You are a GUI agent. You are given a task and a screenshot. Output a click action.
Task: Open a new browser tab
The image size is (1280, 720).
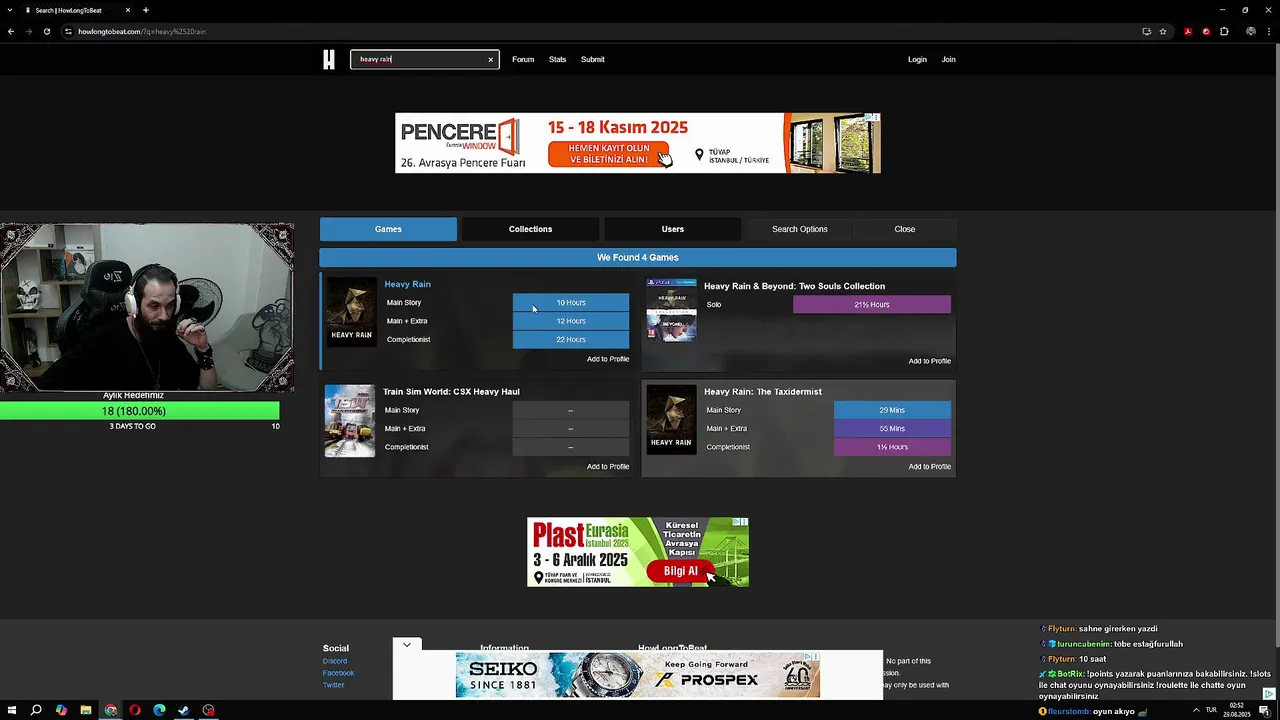(x=146, y=10)
